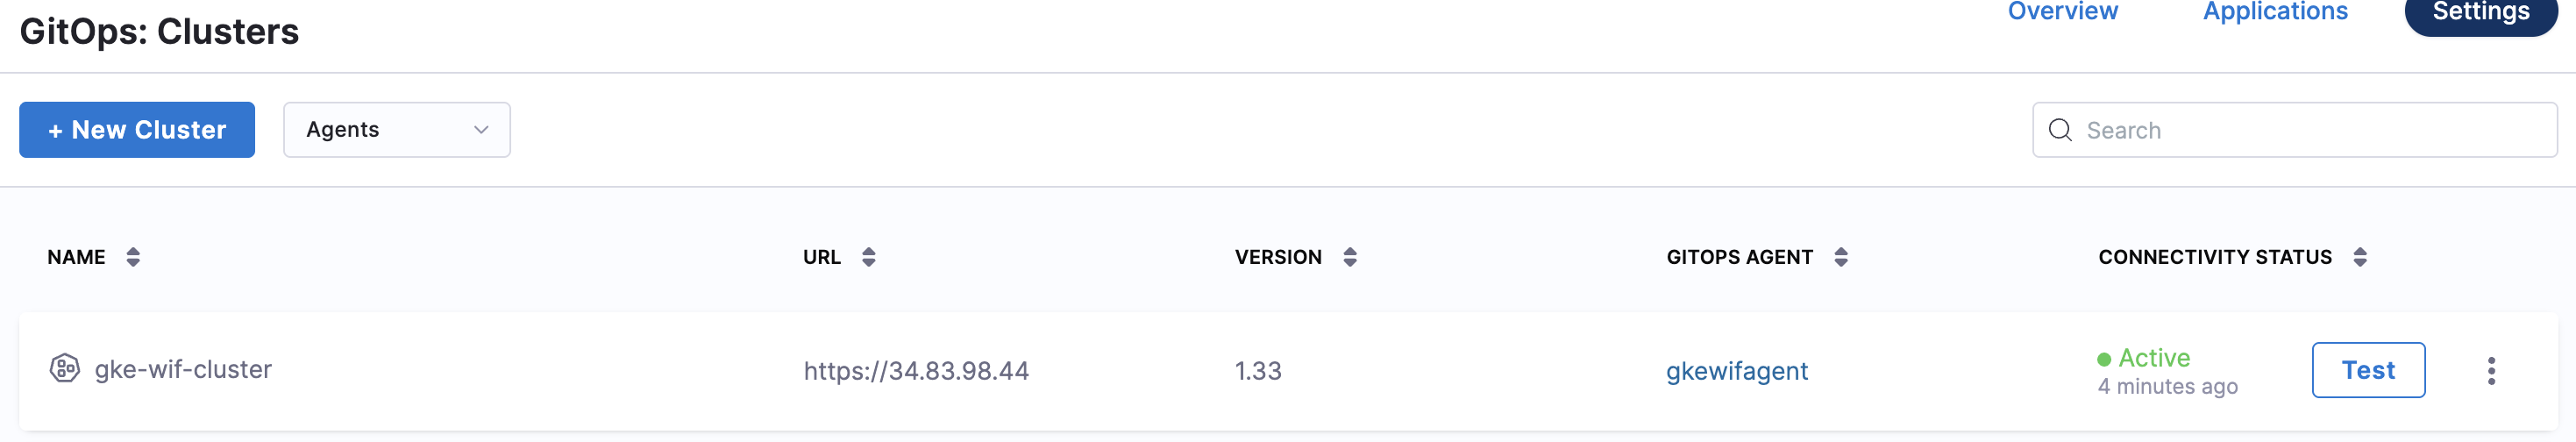2576x442 pixels.
Task: Click the New Cluster button
Action: pos(137,130)
